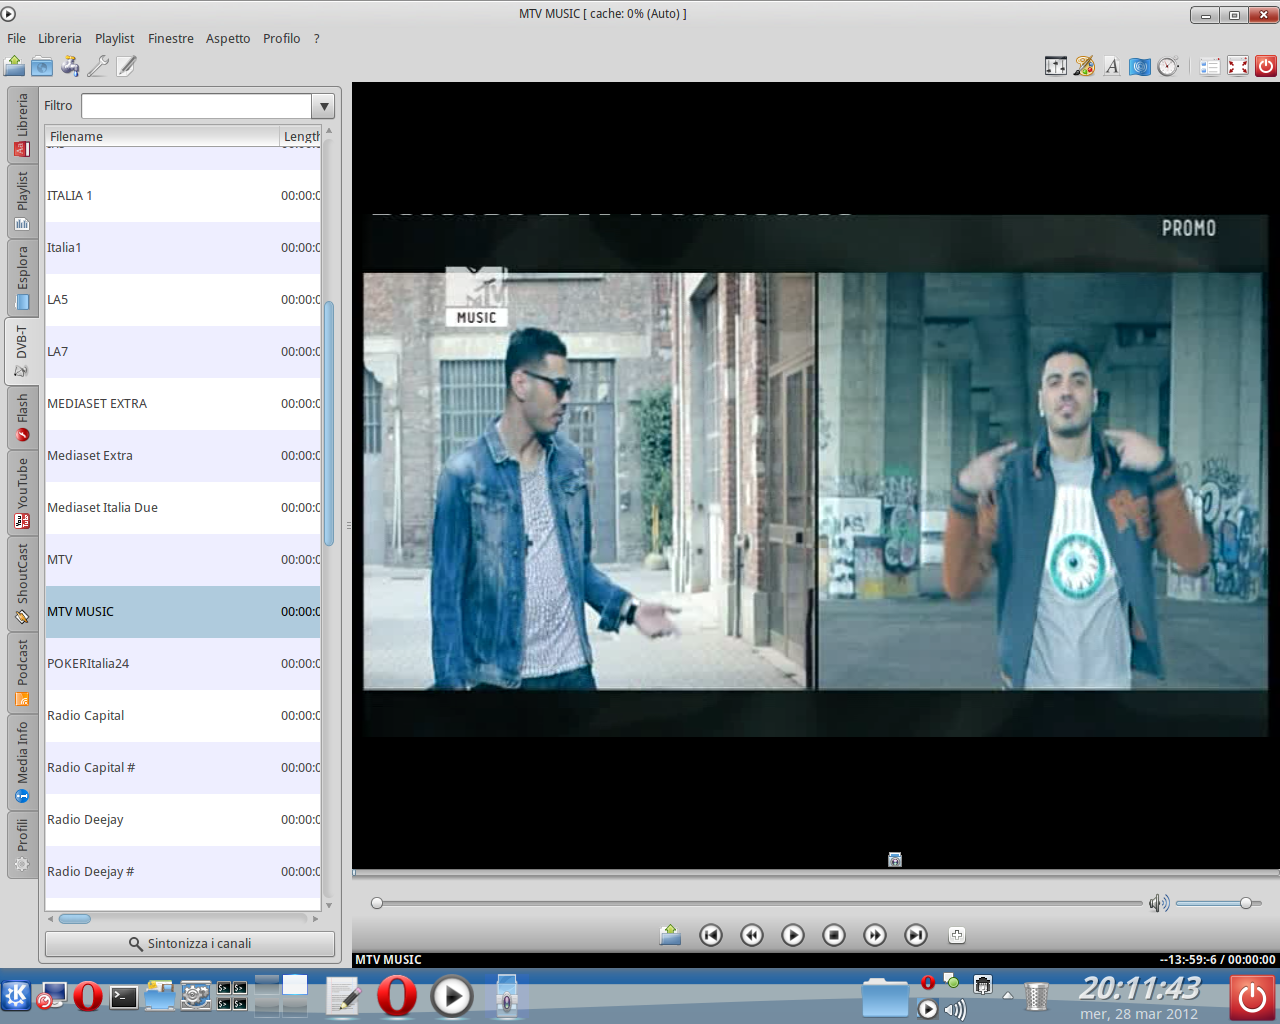The image size is (1280, 1024).
Task: Switch to the Libreria side tab
Action: 22,125
